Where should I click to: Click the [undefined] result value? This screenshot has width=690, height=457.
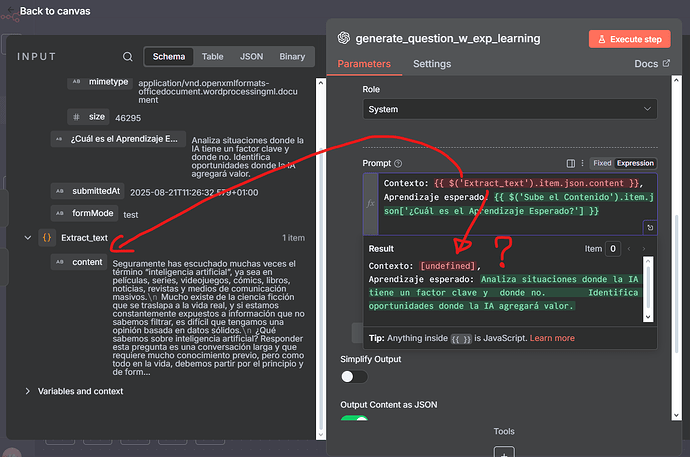448,266
